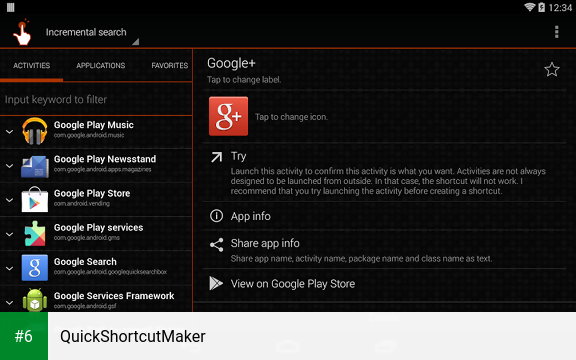The width and height of the screenshot is (576, 360).
Task: Toggle the favorite star for Google+
Action: pos(551,69)
